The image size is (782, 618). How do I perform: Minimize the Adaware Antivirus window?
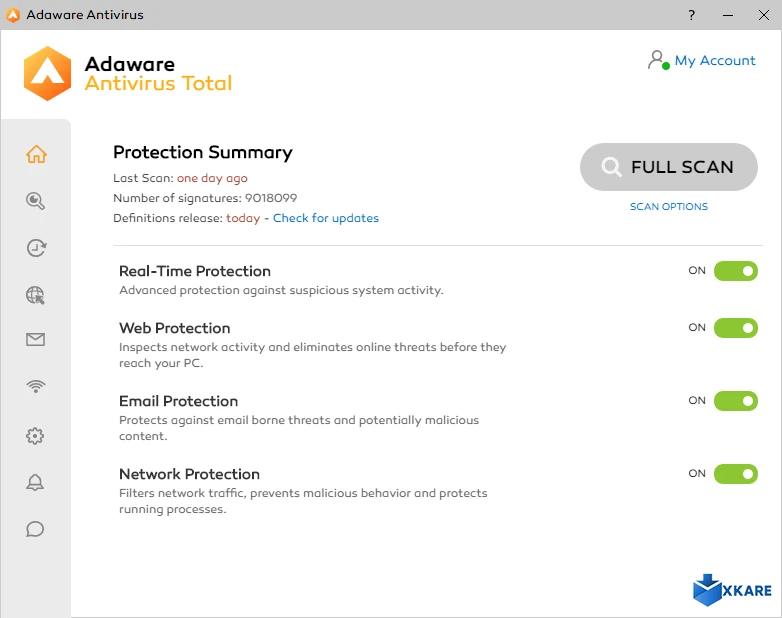point(728,15)
